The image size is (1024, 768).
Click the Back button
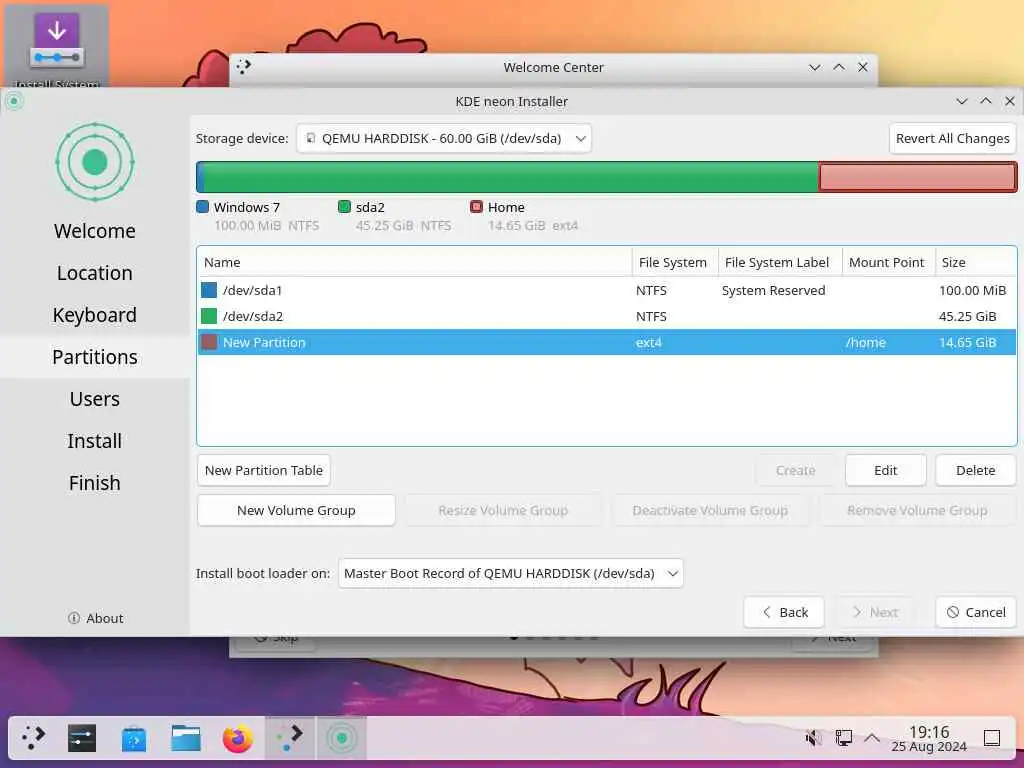[784, 612]
